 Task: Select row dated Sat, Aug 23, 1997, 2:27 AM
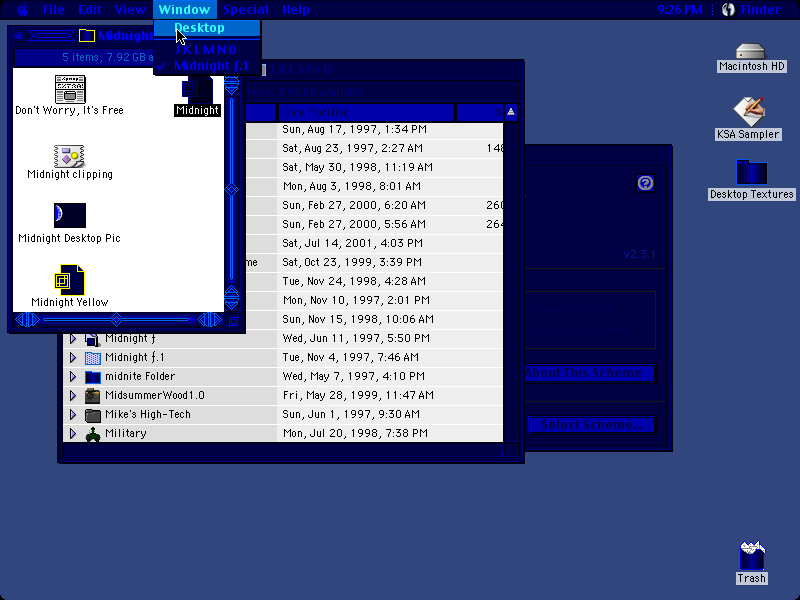[x=376, y=148]
